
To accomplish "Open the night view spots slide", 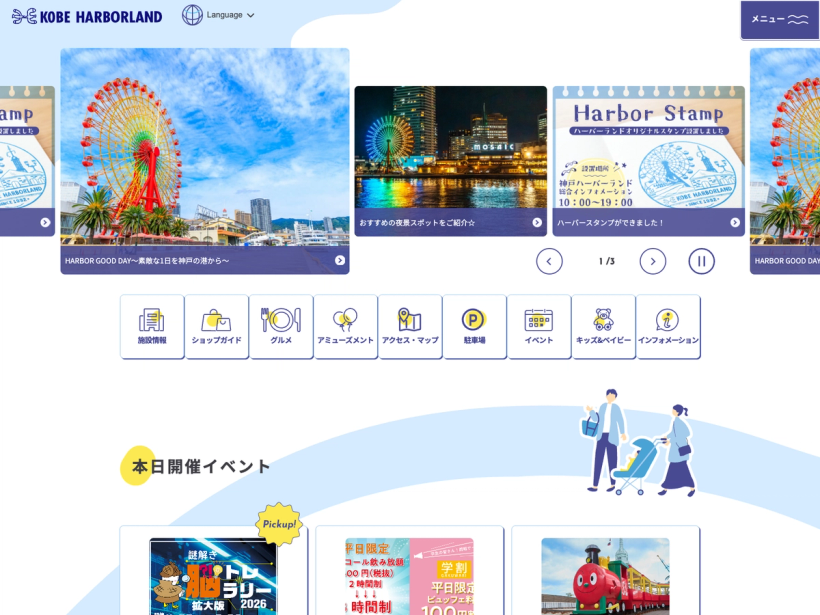I will [x=451, y=161].
